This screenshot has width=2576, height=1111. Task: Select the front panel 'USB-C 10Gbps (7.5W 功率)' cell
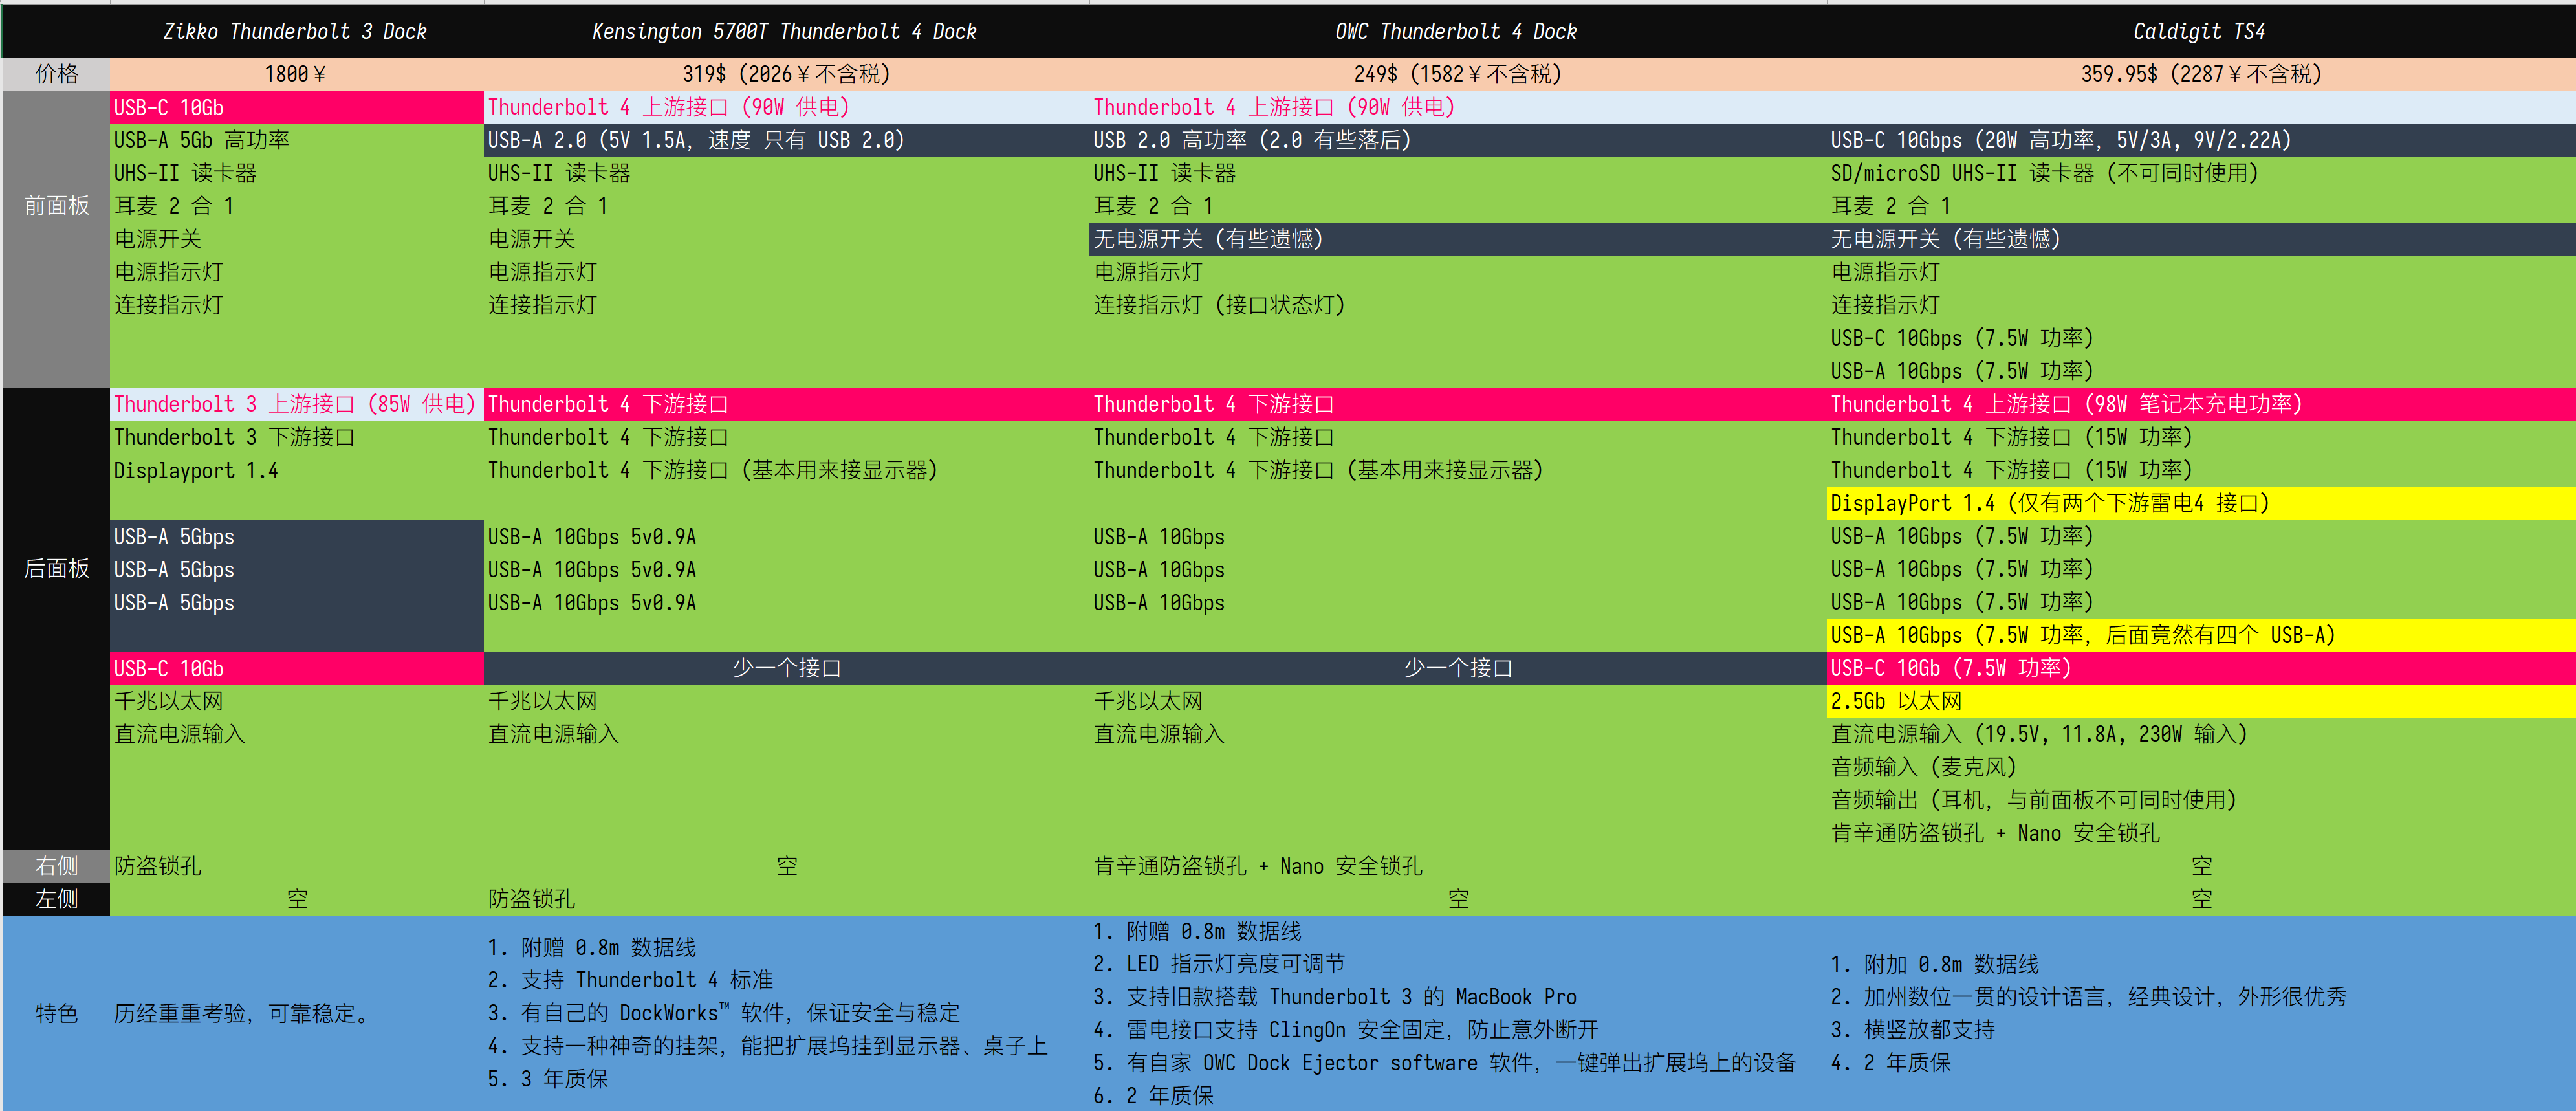(2200, 338)
